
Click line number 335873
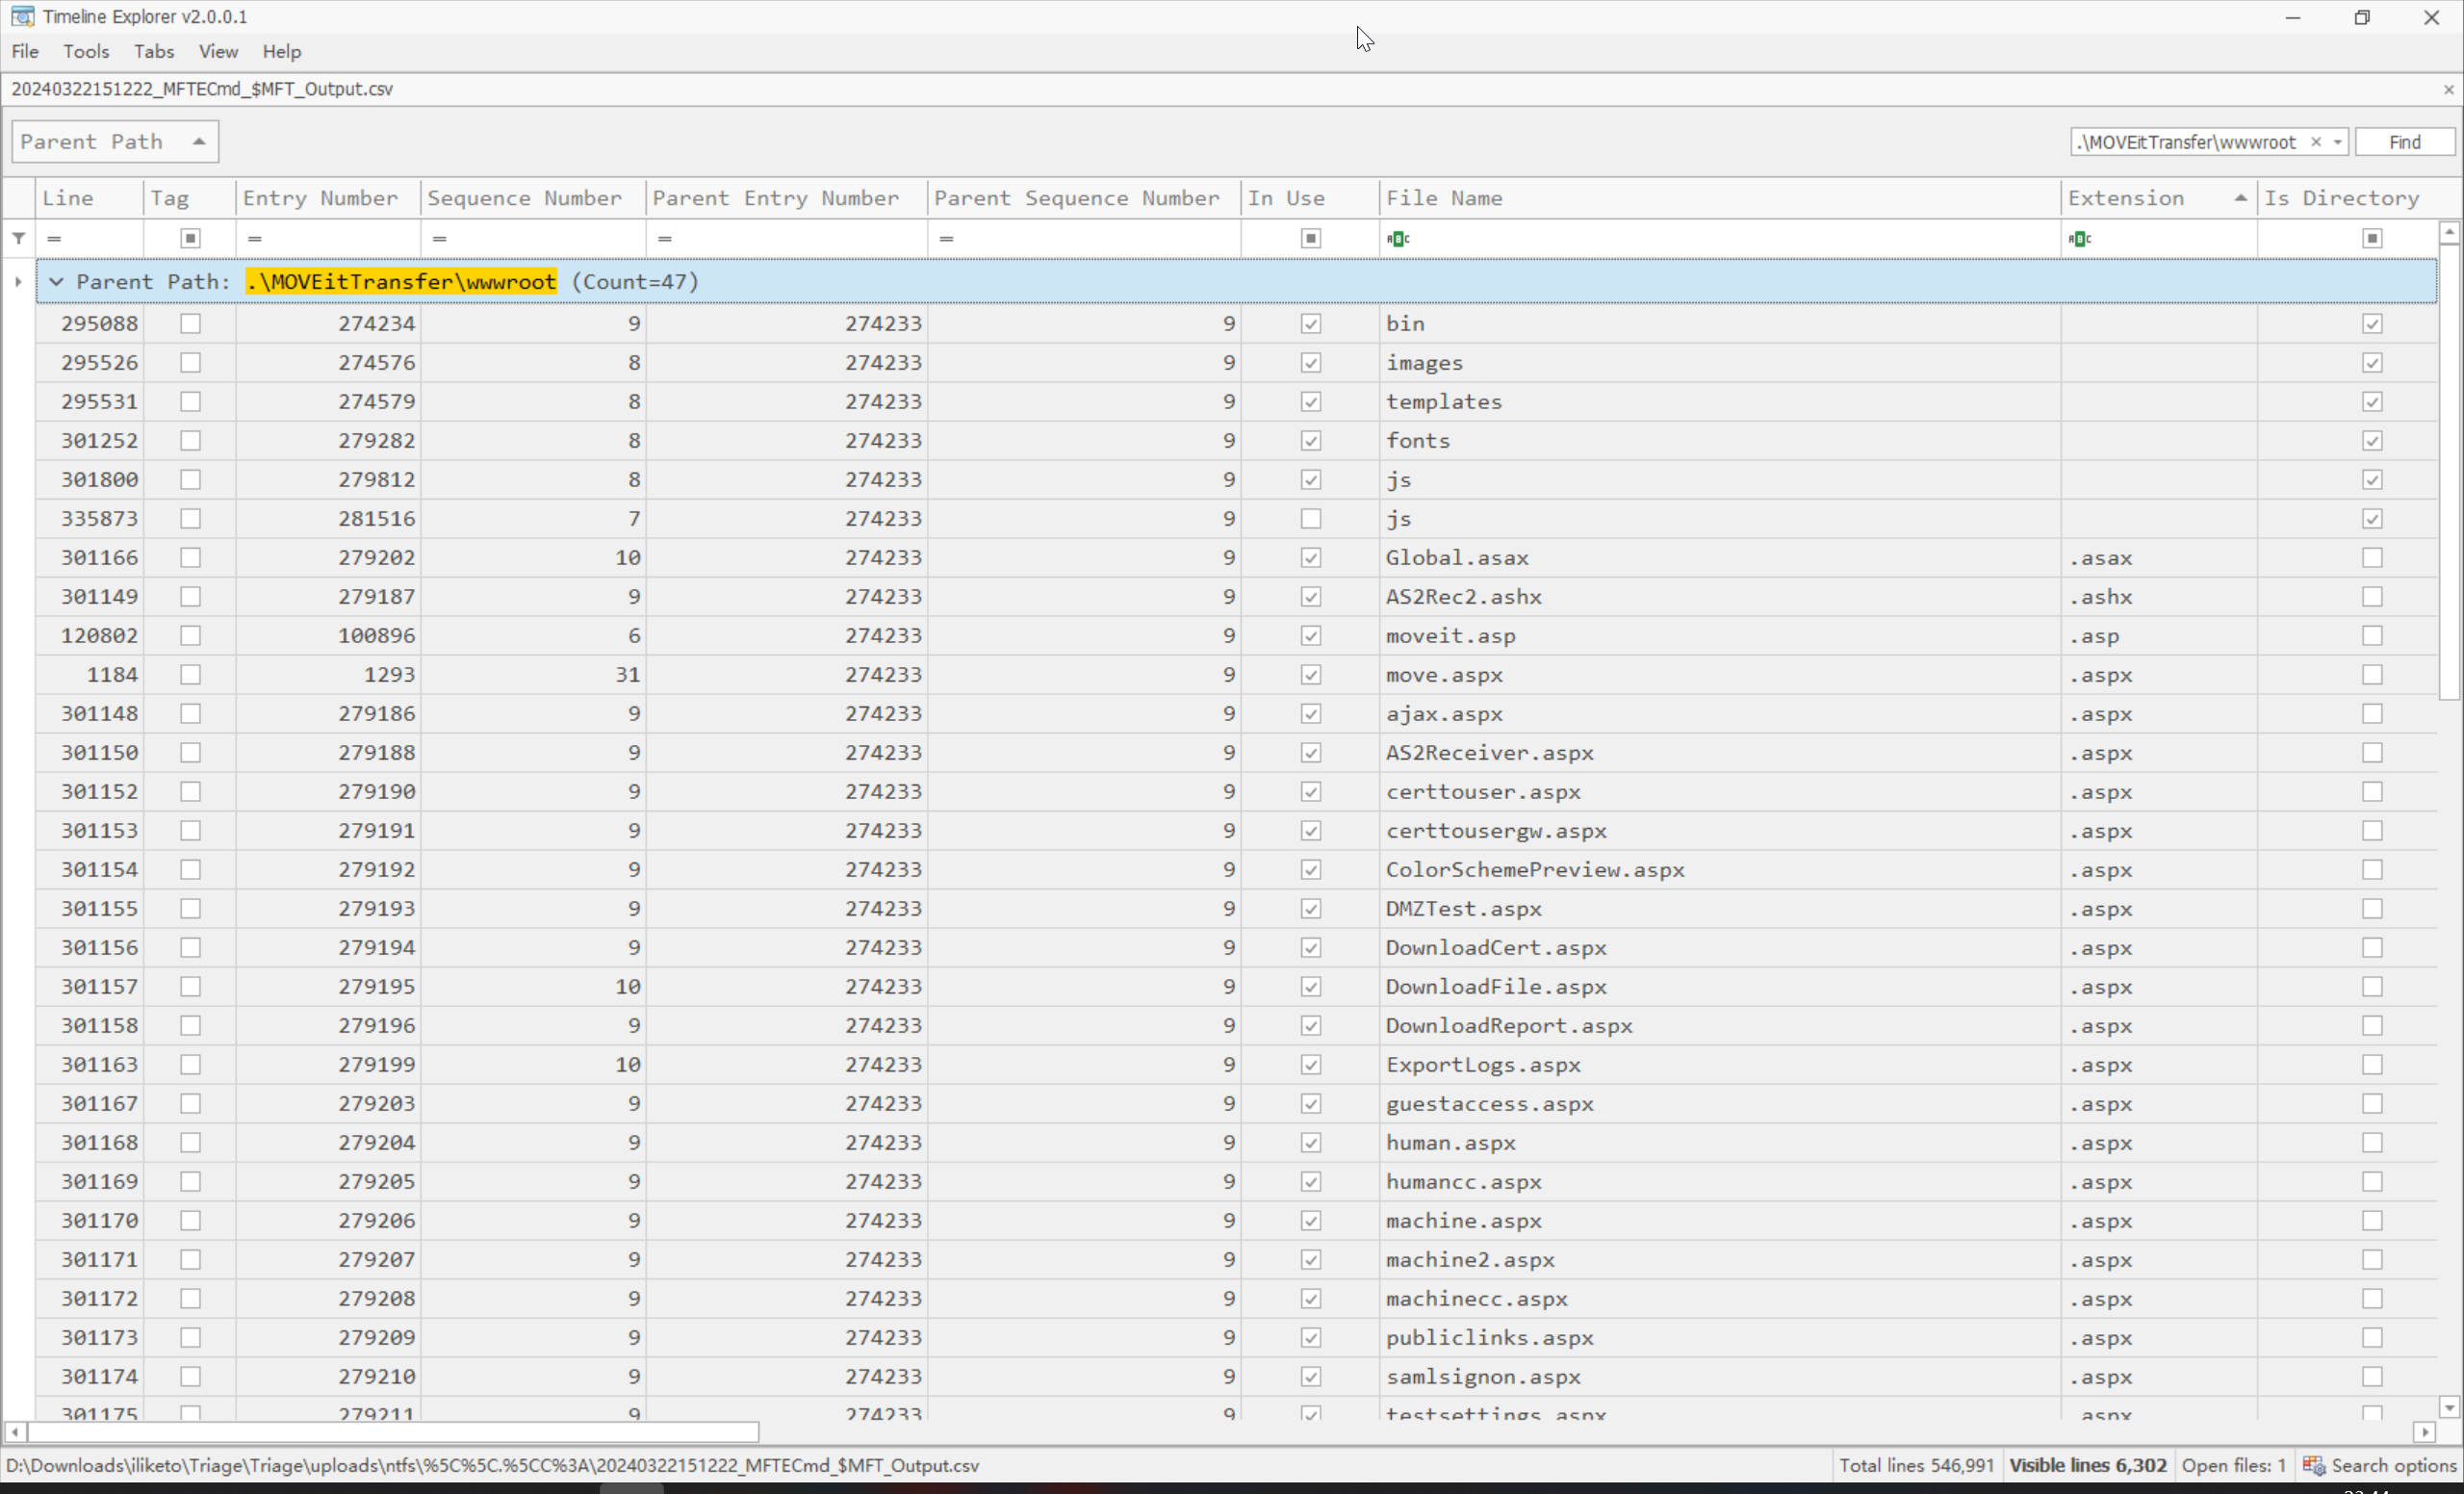pos(99,518)
